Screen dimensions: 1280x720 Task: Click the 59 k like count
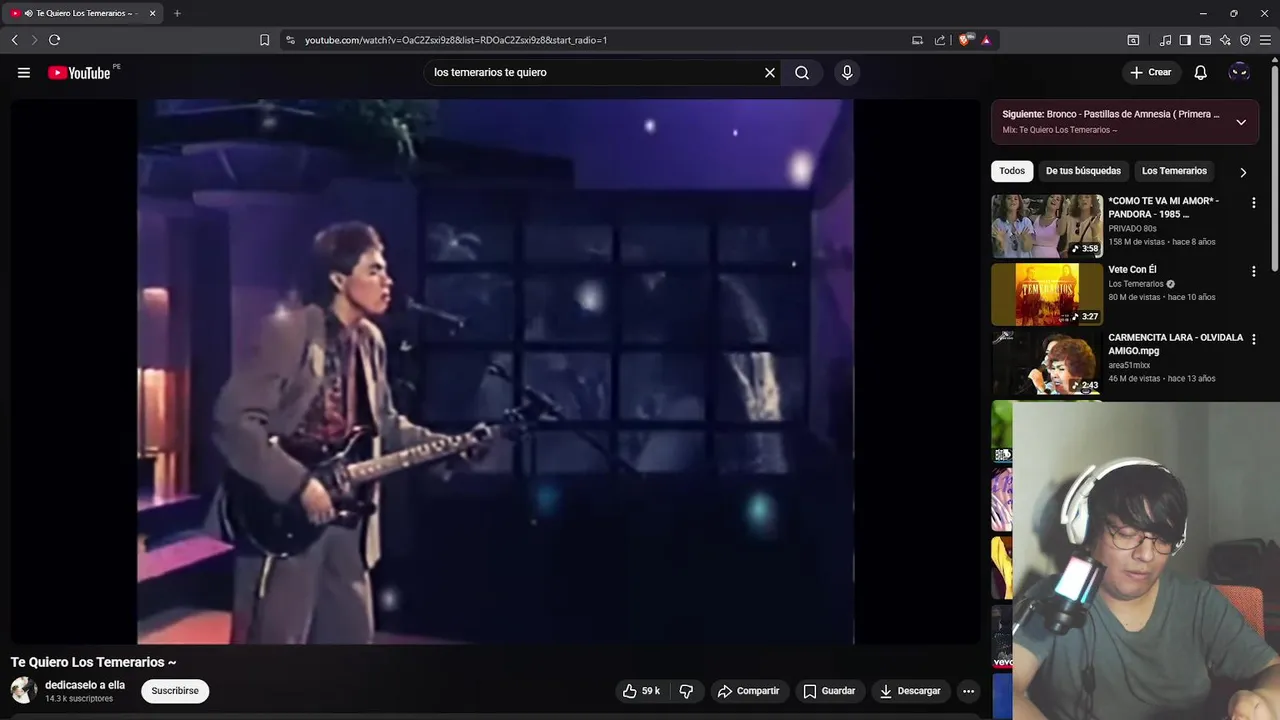point(651,691)
